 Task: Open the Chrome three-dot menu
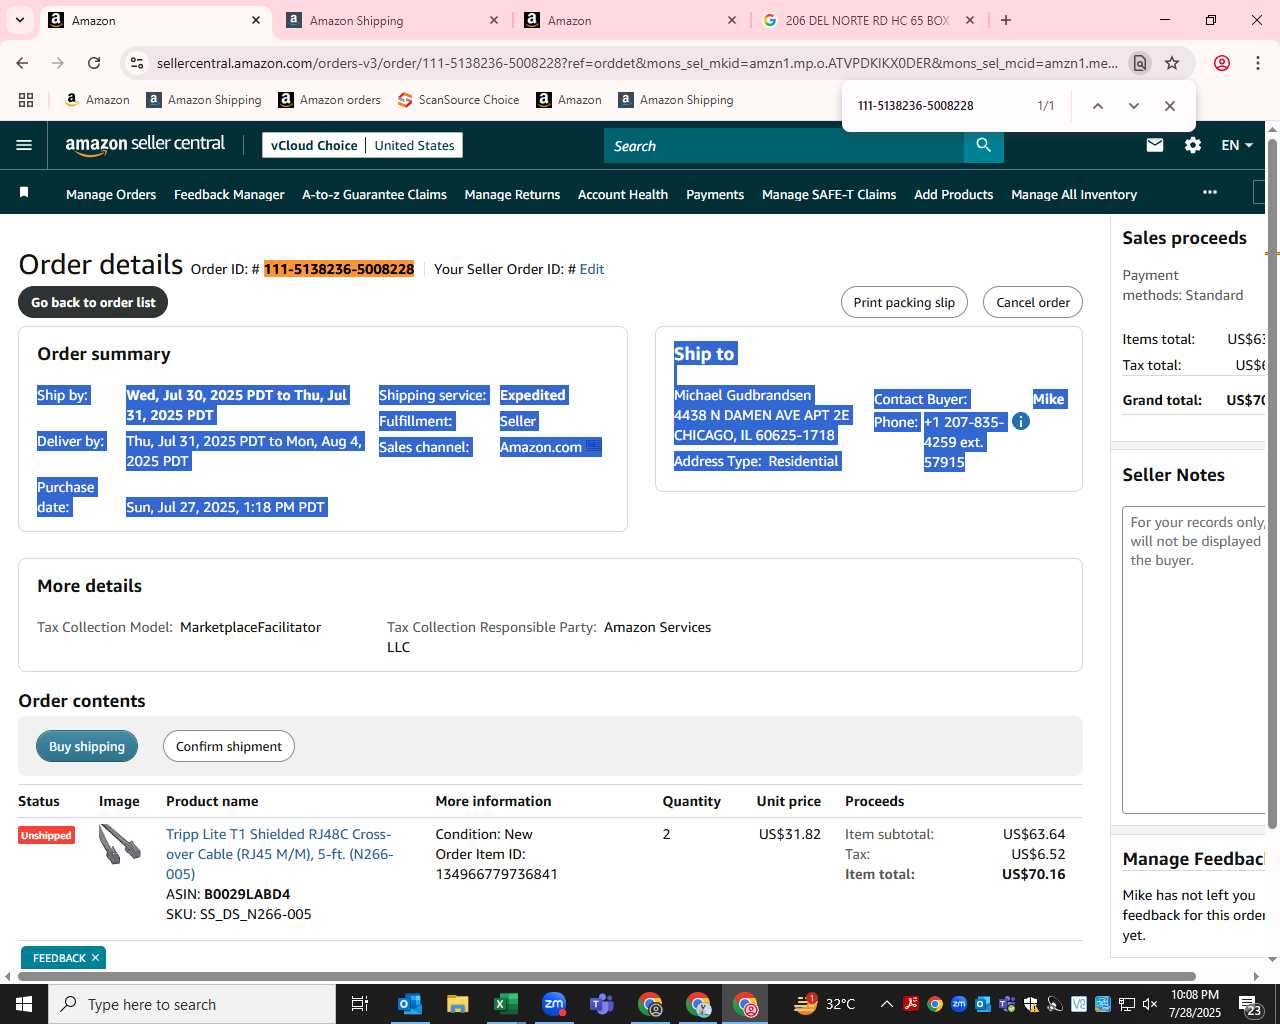[1258, 63]
